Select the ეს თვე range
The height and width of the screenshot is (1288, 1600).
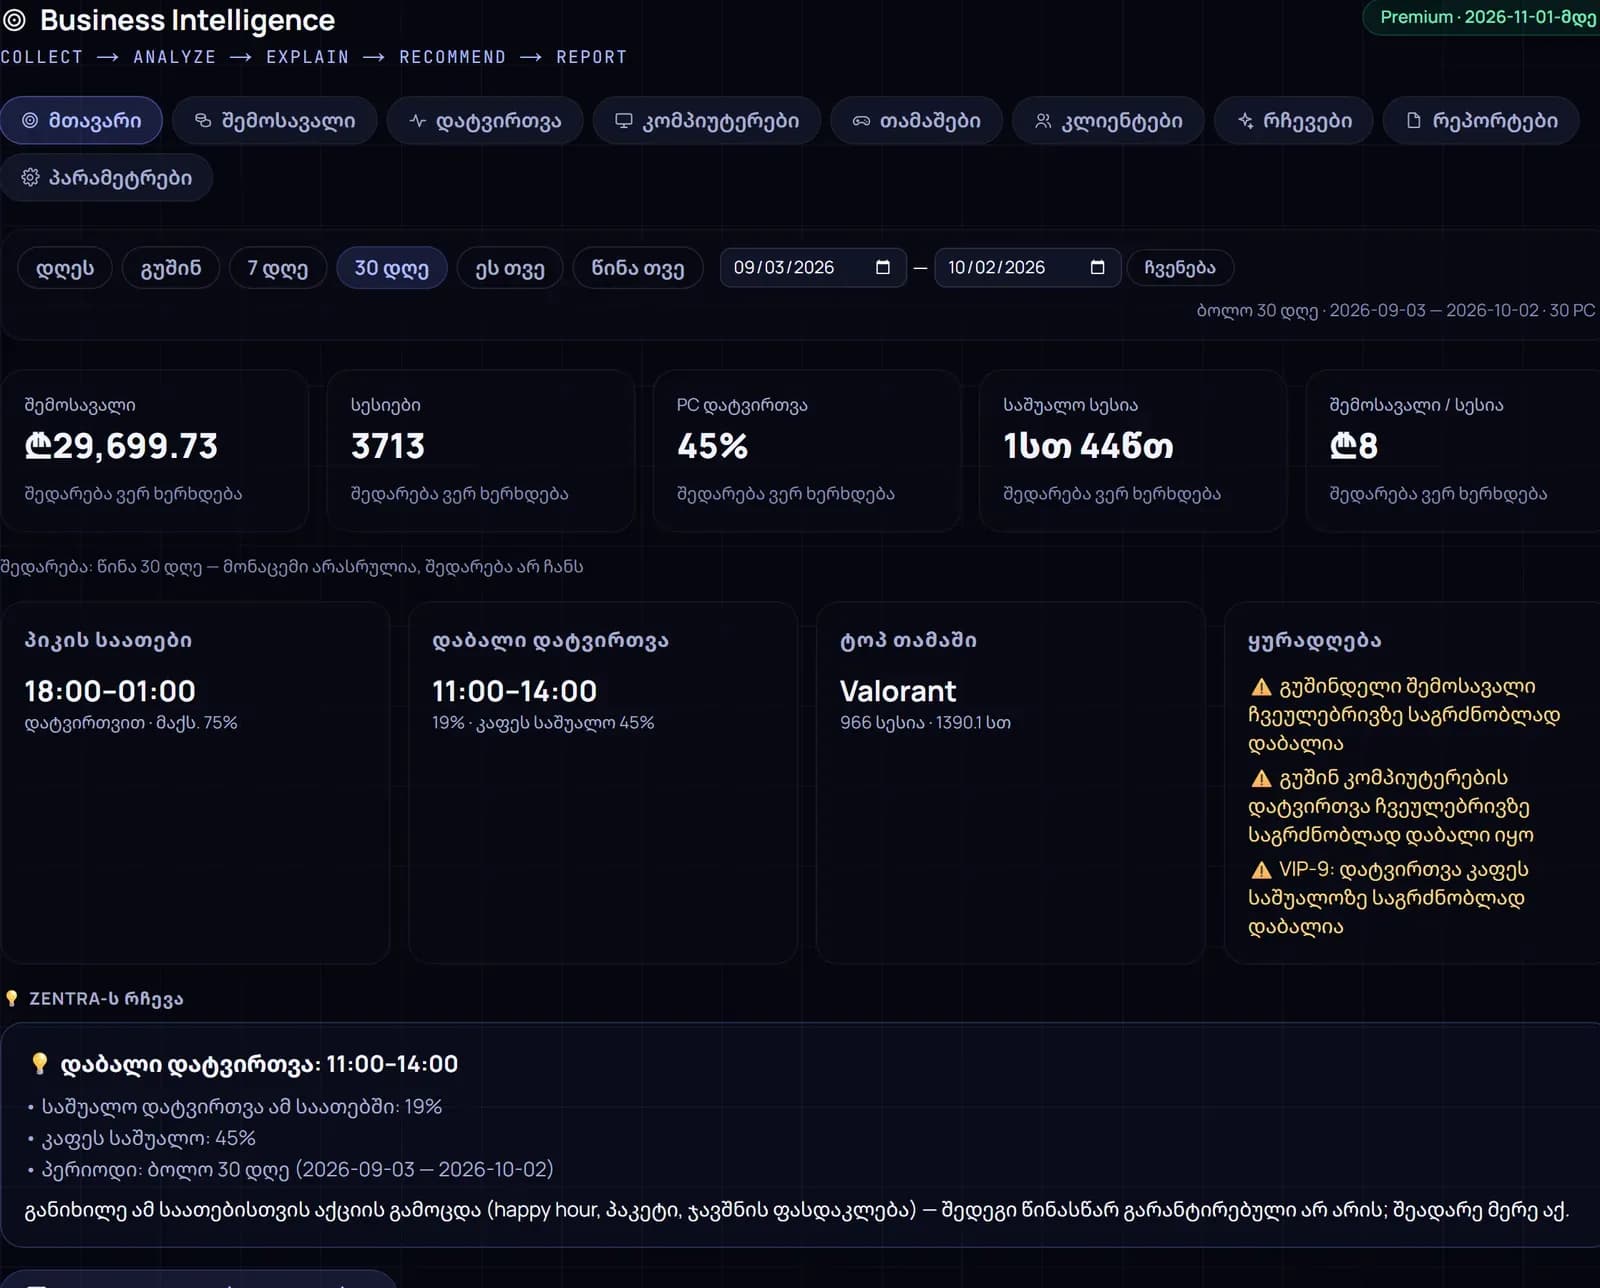point(510,268)
